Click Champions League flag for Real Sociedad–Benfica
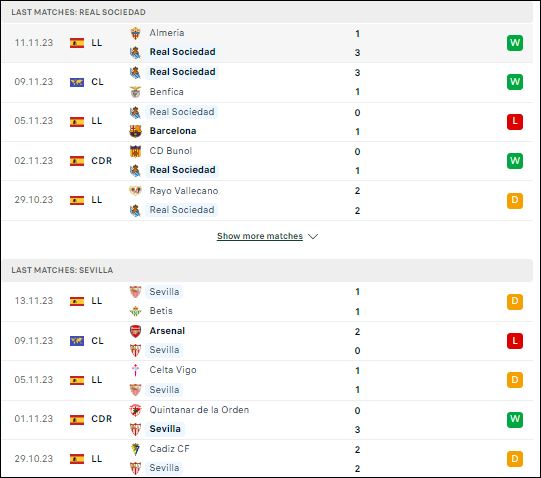The width and height of the screenshot is (541, 478). [x=77, y=82]
